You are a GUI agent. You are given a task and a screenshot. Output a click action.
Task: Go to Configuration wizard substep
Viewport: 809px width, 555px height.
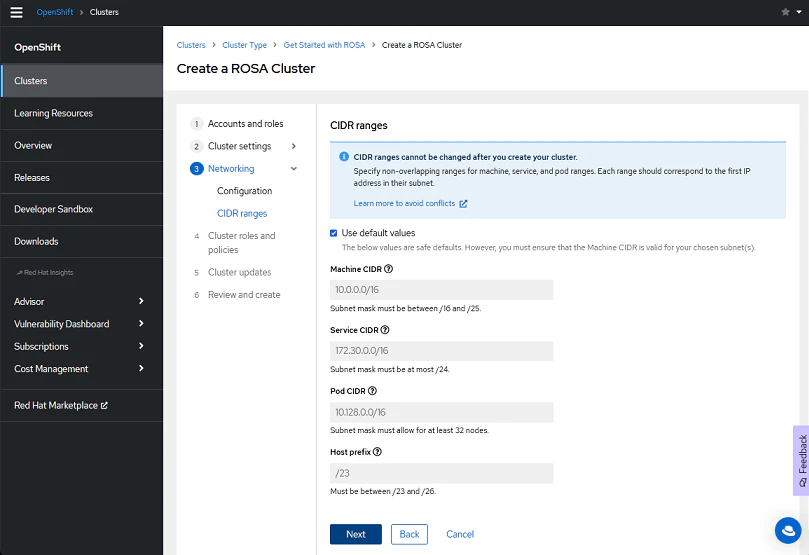point(244,191)
